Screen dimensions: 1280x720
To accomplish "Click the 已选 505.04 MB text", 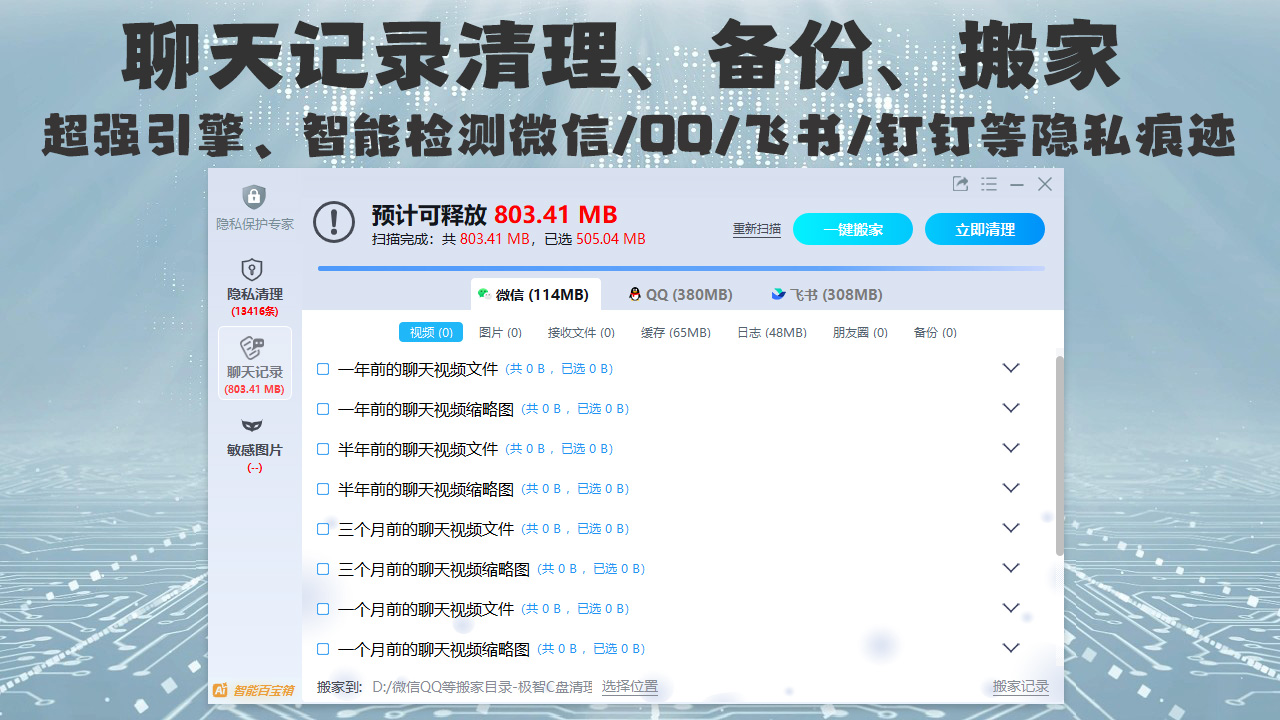I will pyautogui.click(x=594, y=239).
